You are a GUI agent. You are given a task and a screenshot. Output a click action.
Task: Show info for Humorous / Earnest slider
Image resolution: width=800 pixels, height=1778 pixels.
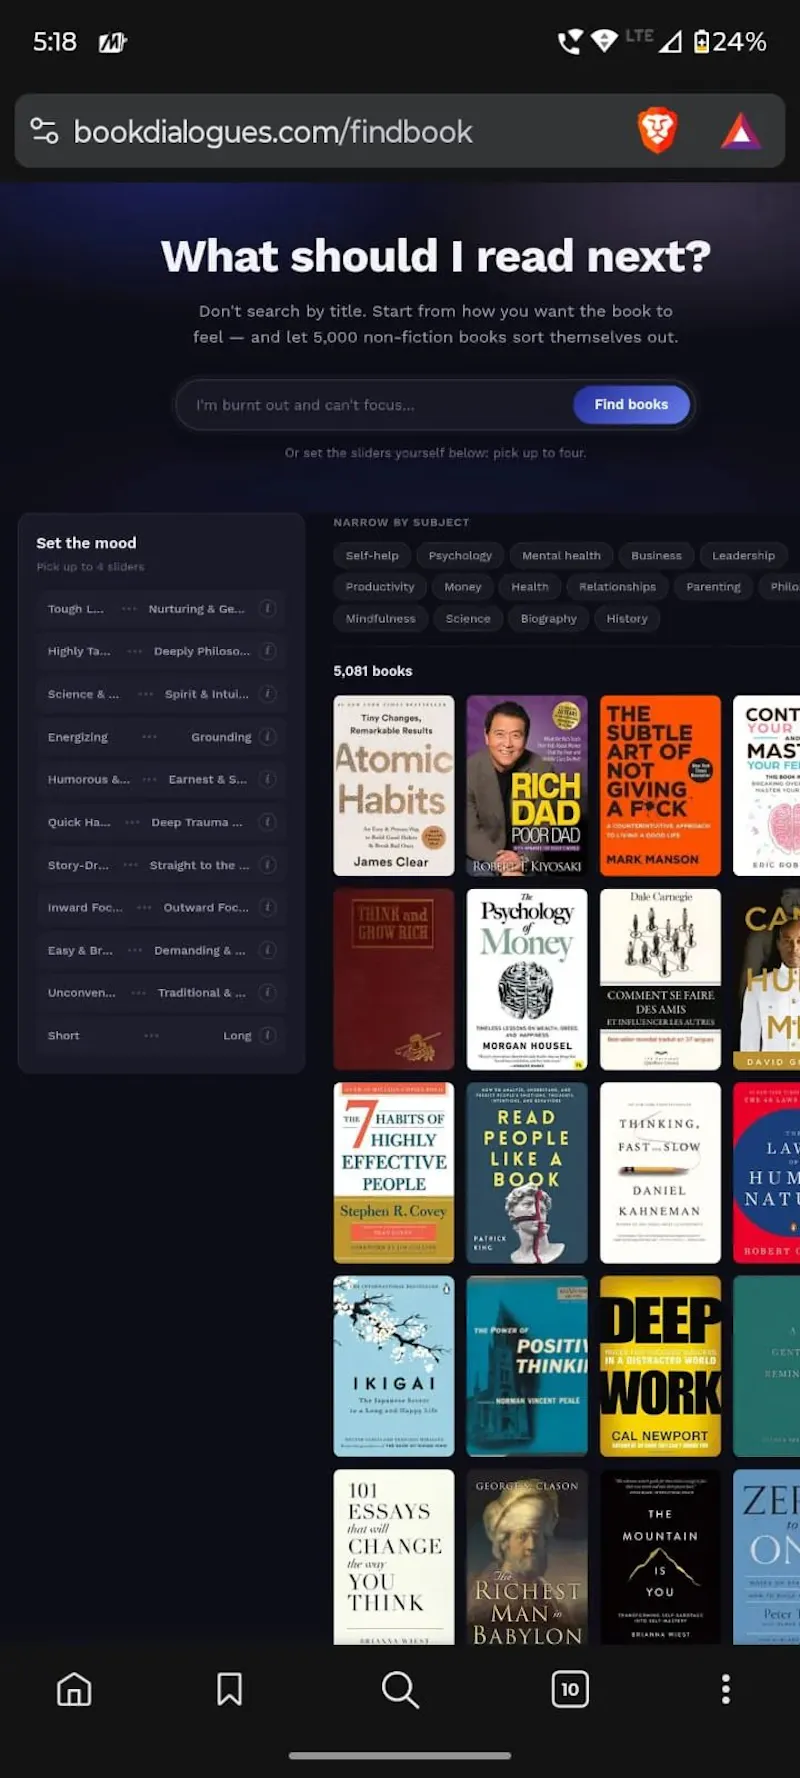click(267, 779)
